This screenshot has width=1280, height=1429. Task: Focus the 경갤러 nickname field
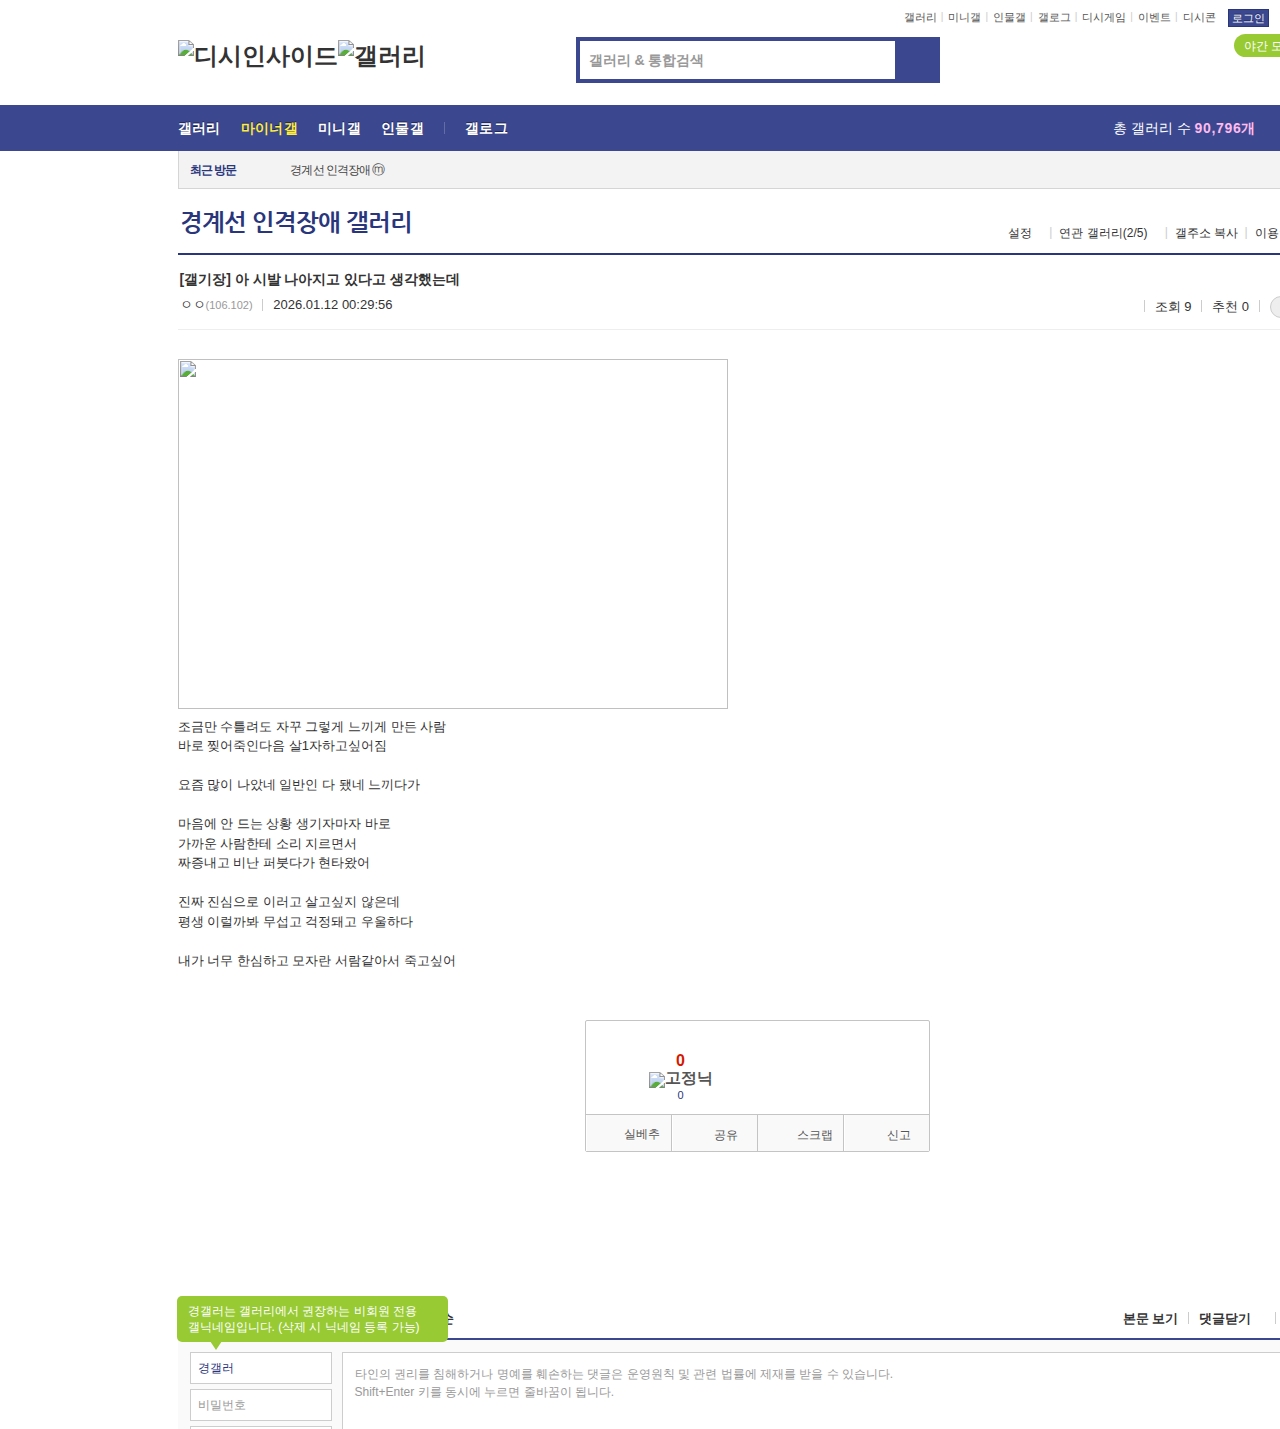[x=261, y=1368]
